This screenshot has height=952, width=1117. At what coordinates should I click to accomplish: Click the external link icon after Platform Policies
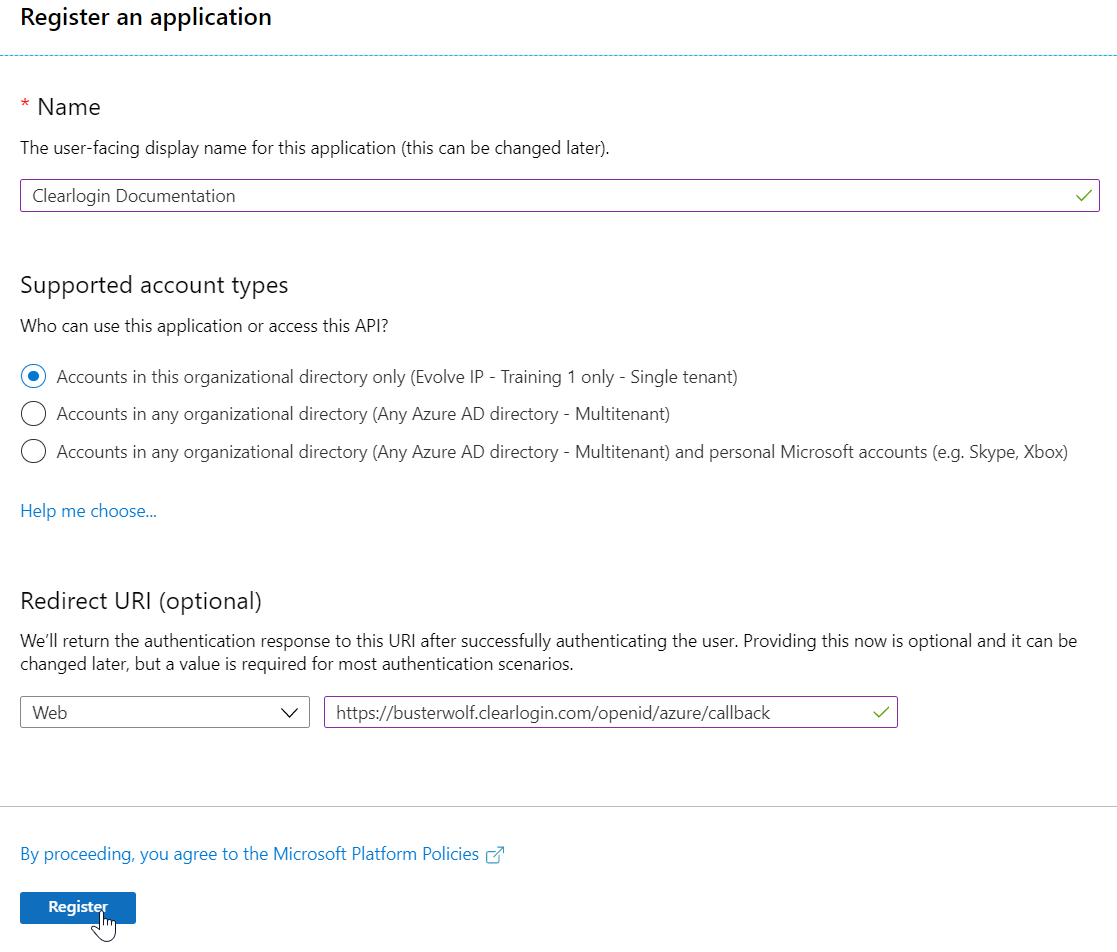(x=494, y=855)
